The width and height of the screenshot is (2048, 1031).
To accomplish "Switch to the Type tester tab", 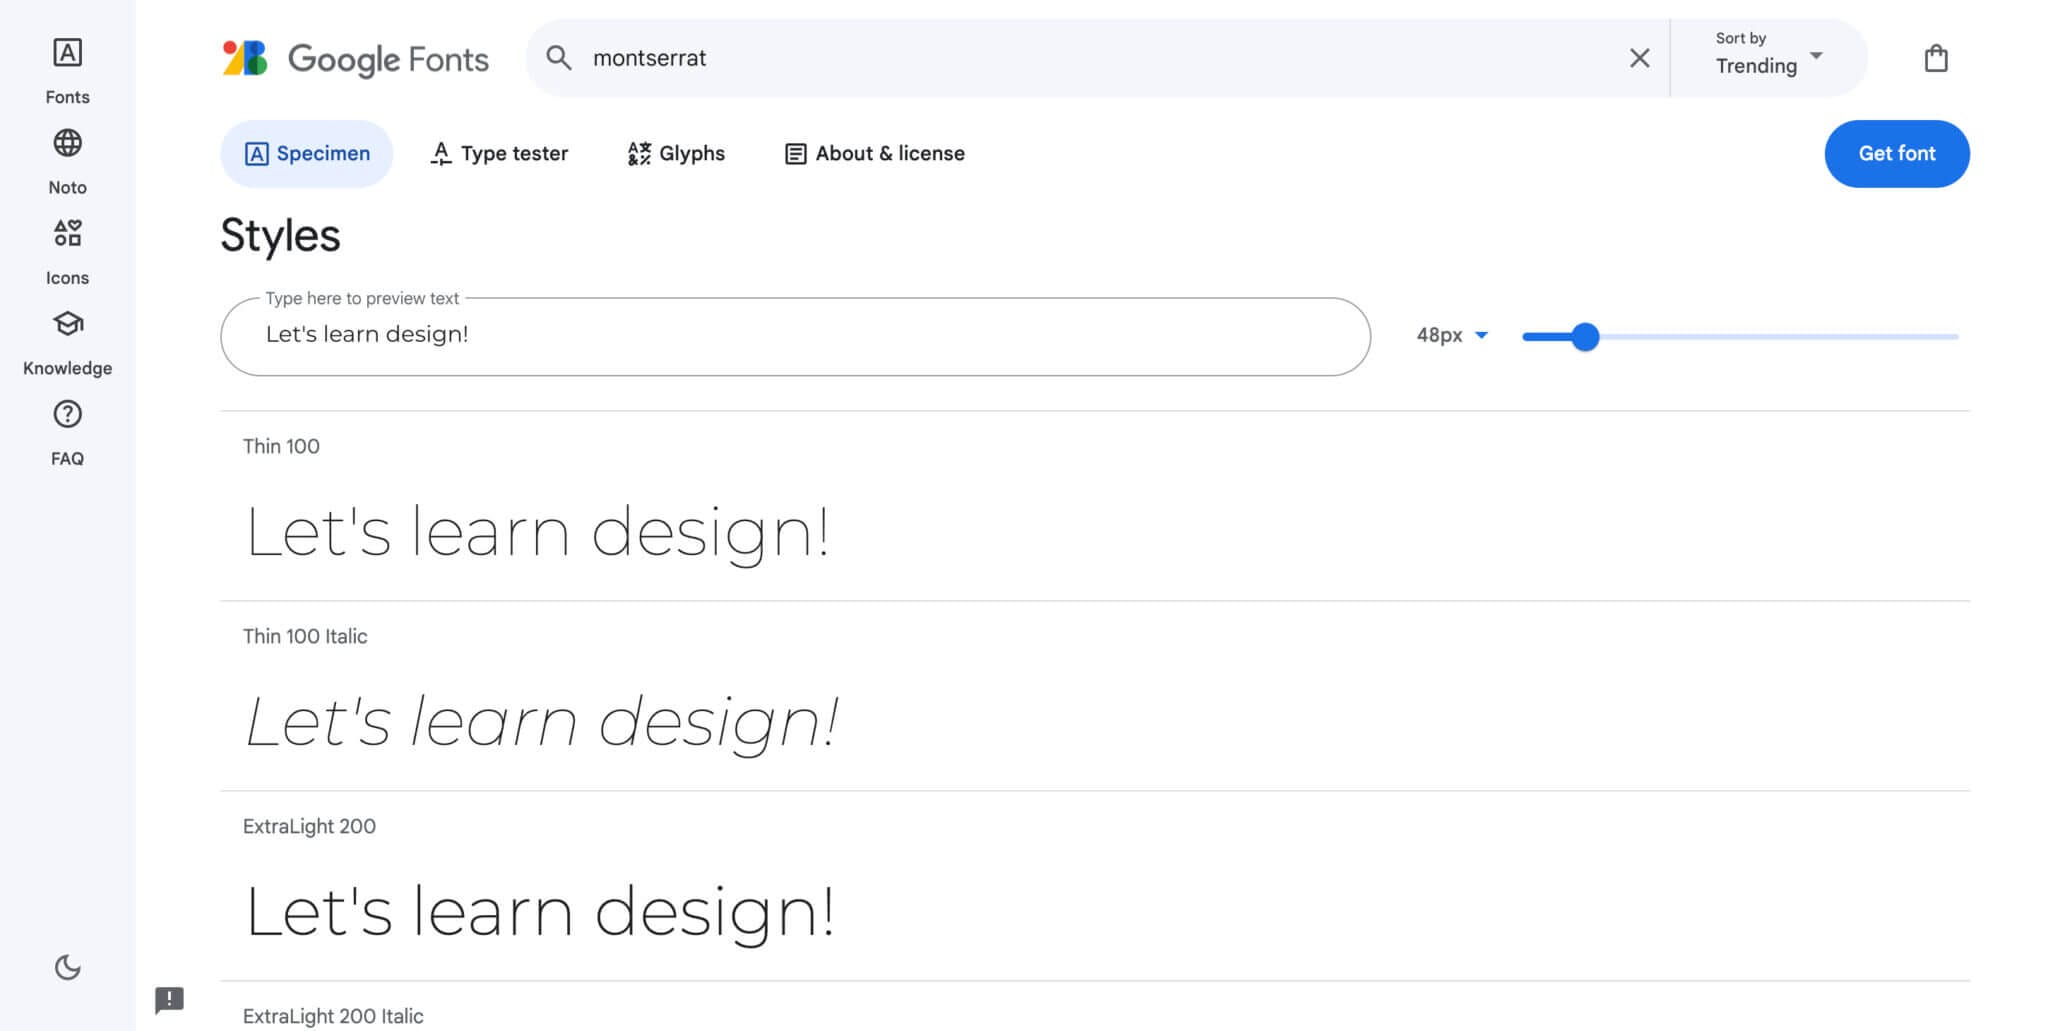I will (499, 154).
